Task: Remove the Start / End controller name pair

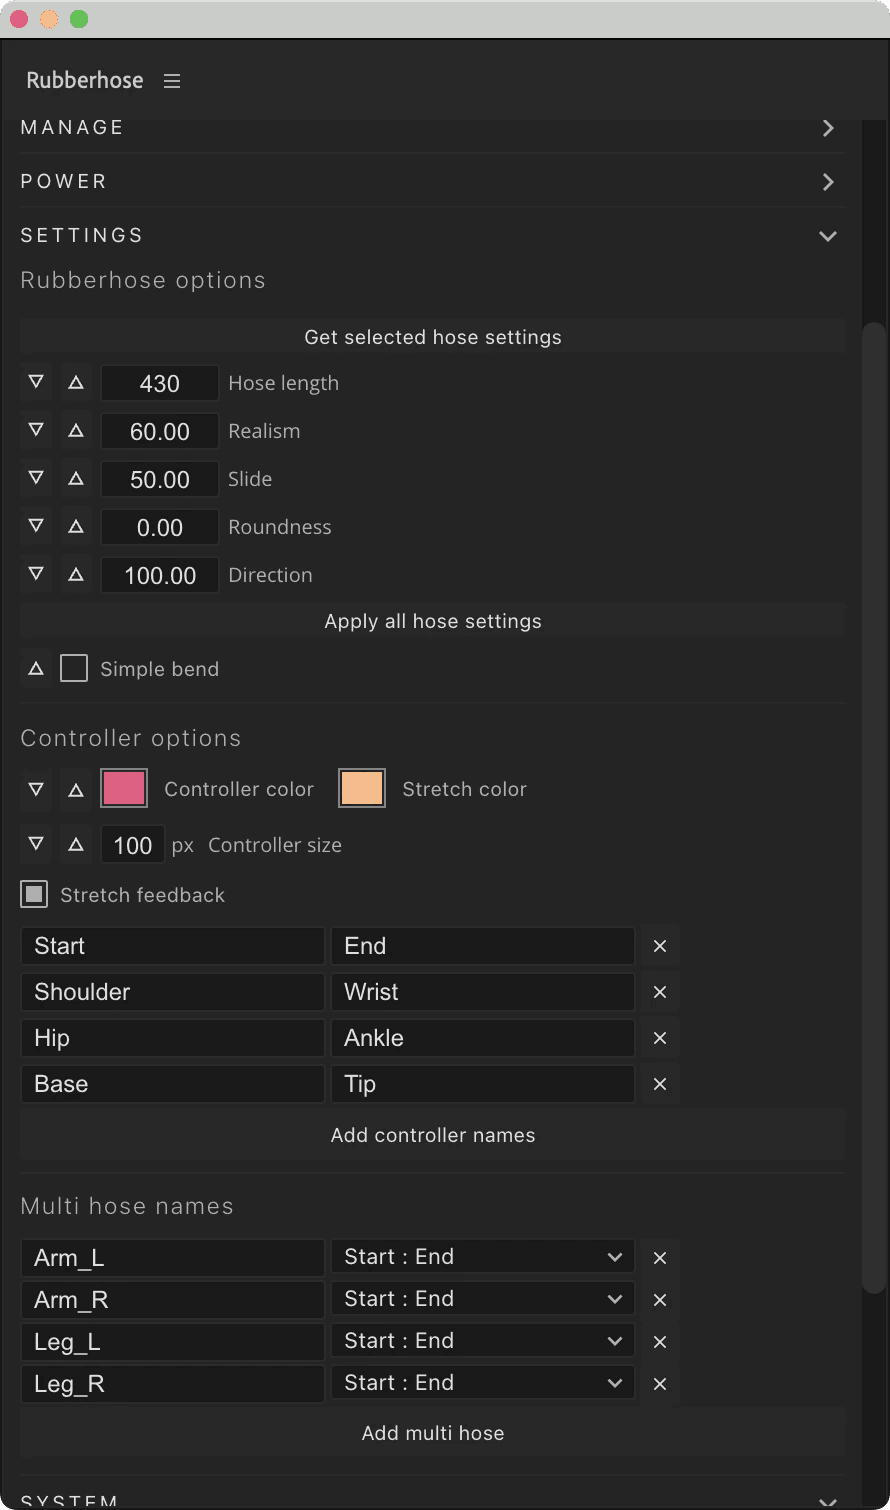Action: [660, 946]
